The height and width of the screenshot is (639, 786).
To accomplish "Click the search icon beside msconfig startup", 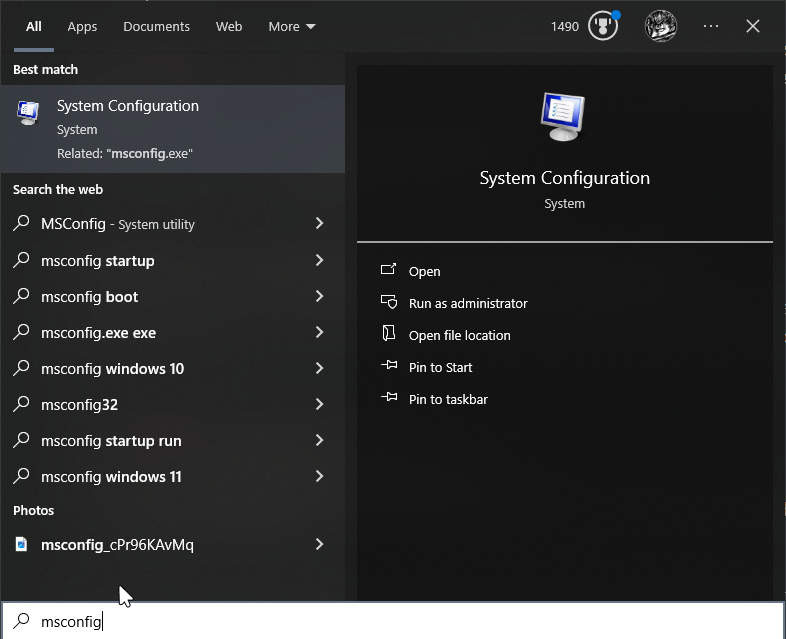I will point(21,260).
